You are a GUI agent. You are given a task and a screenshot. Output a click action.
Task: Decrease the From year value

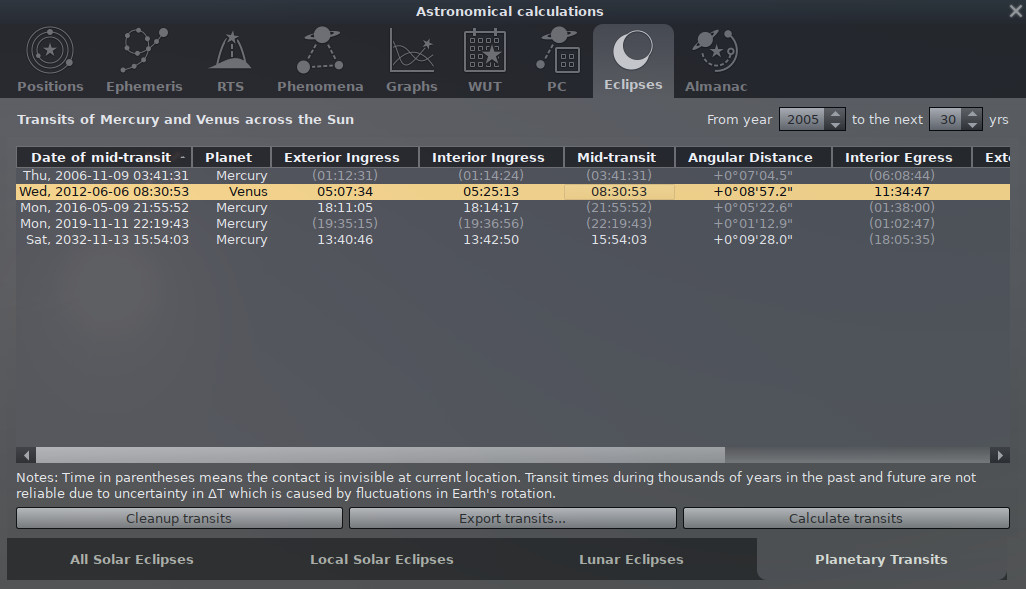836,125
